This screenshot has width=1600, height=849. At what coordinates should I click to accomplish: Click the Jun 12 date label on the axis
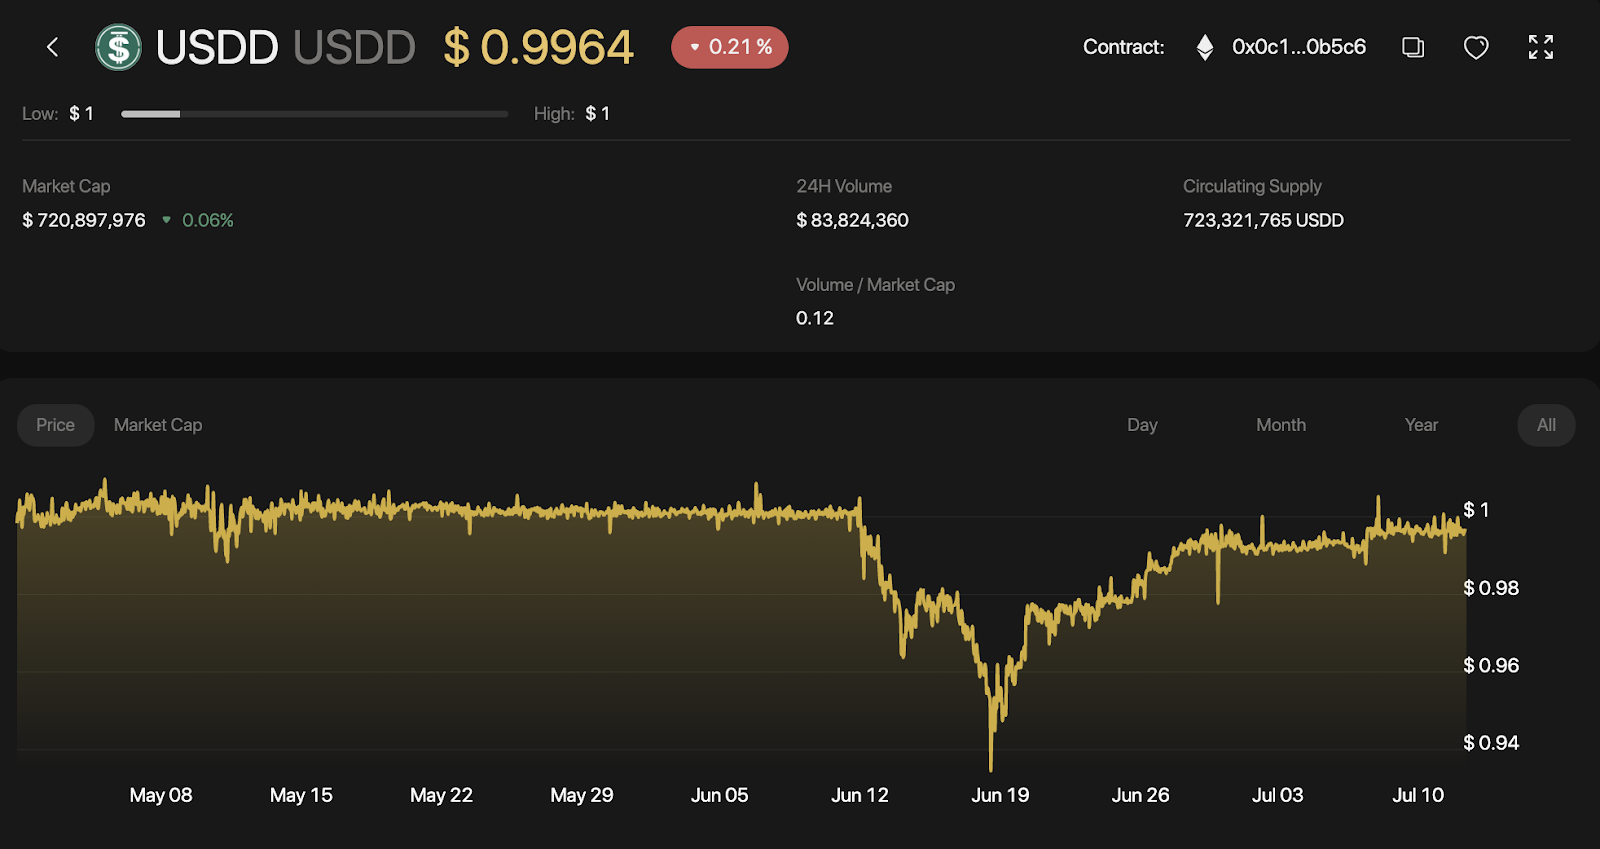[x=860, y=795]
